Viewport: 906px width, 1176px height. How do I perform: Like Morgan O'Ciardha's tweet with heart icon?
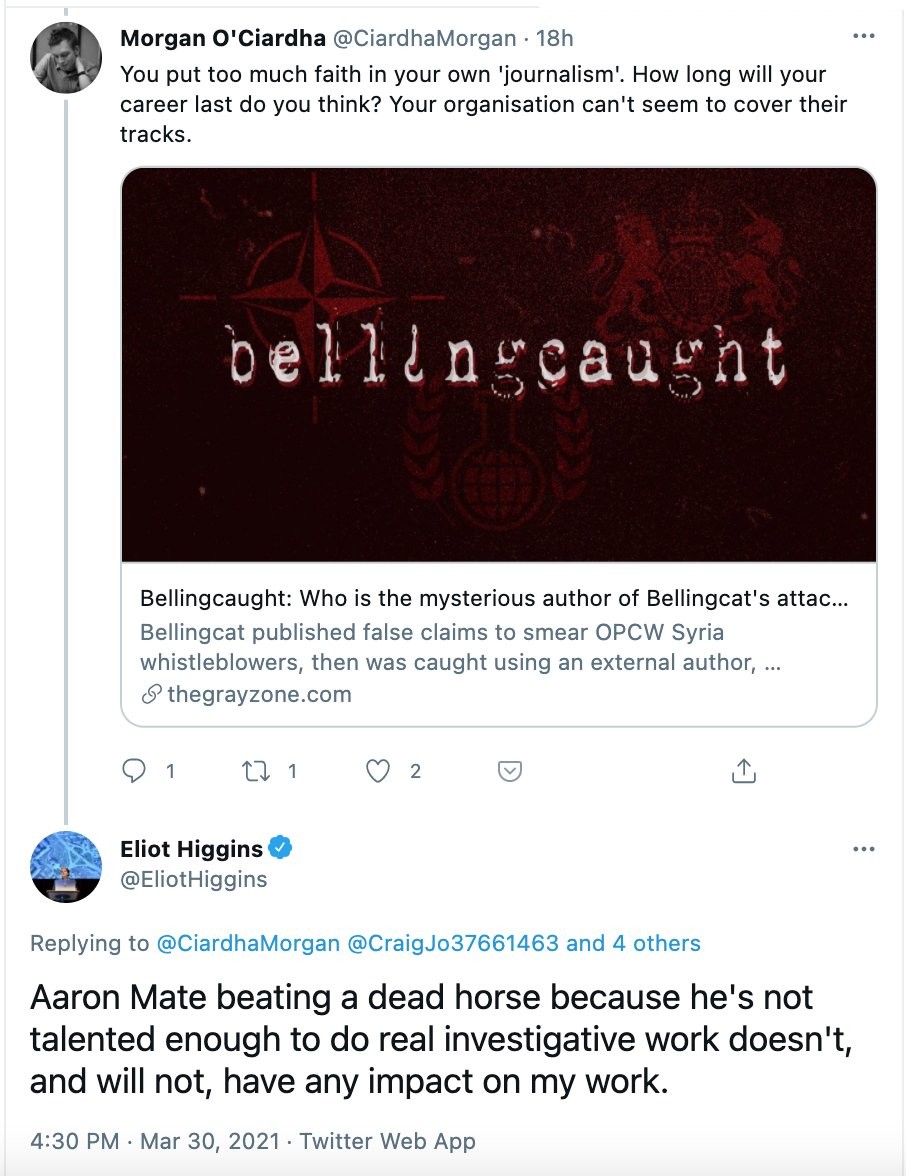[x=377, y=770]
